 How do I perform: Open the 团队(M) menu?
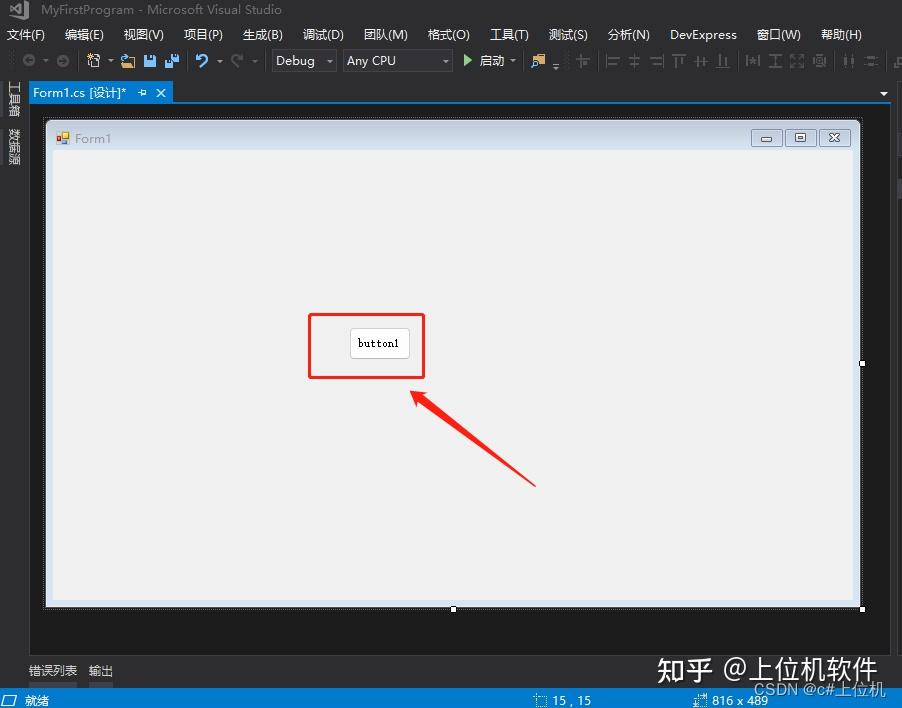tap(385, 35)
